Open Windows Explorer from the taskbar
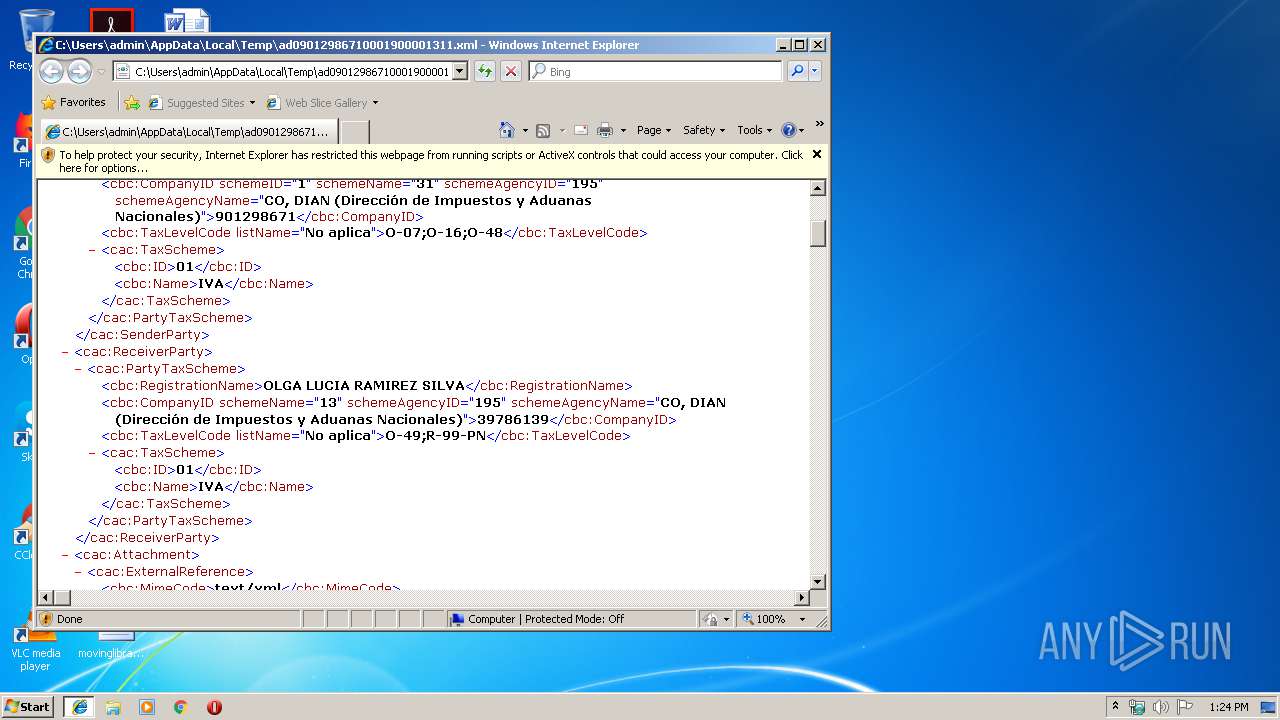The image size is (1280, 720). point(113,706)
